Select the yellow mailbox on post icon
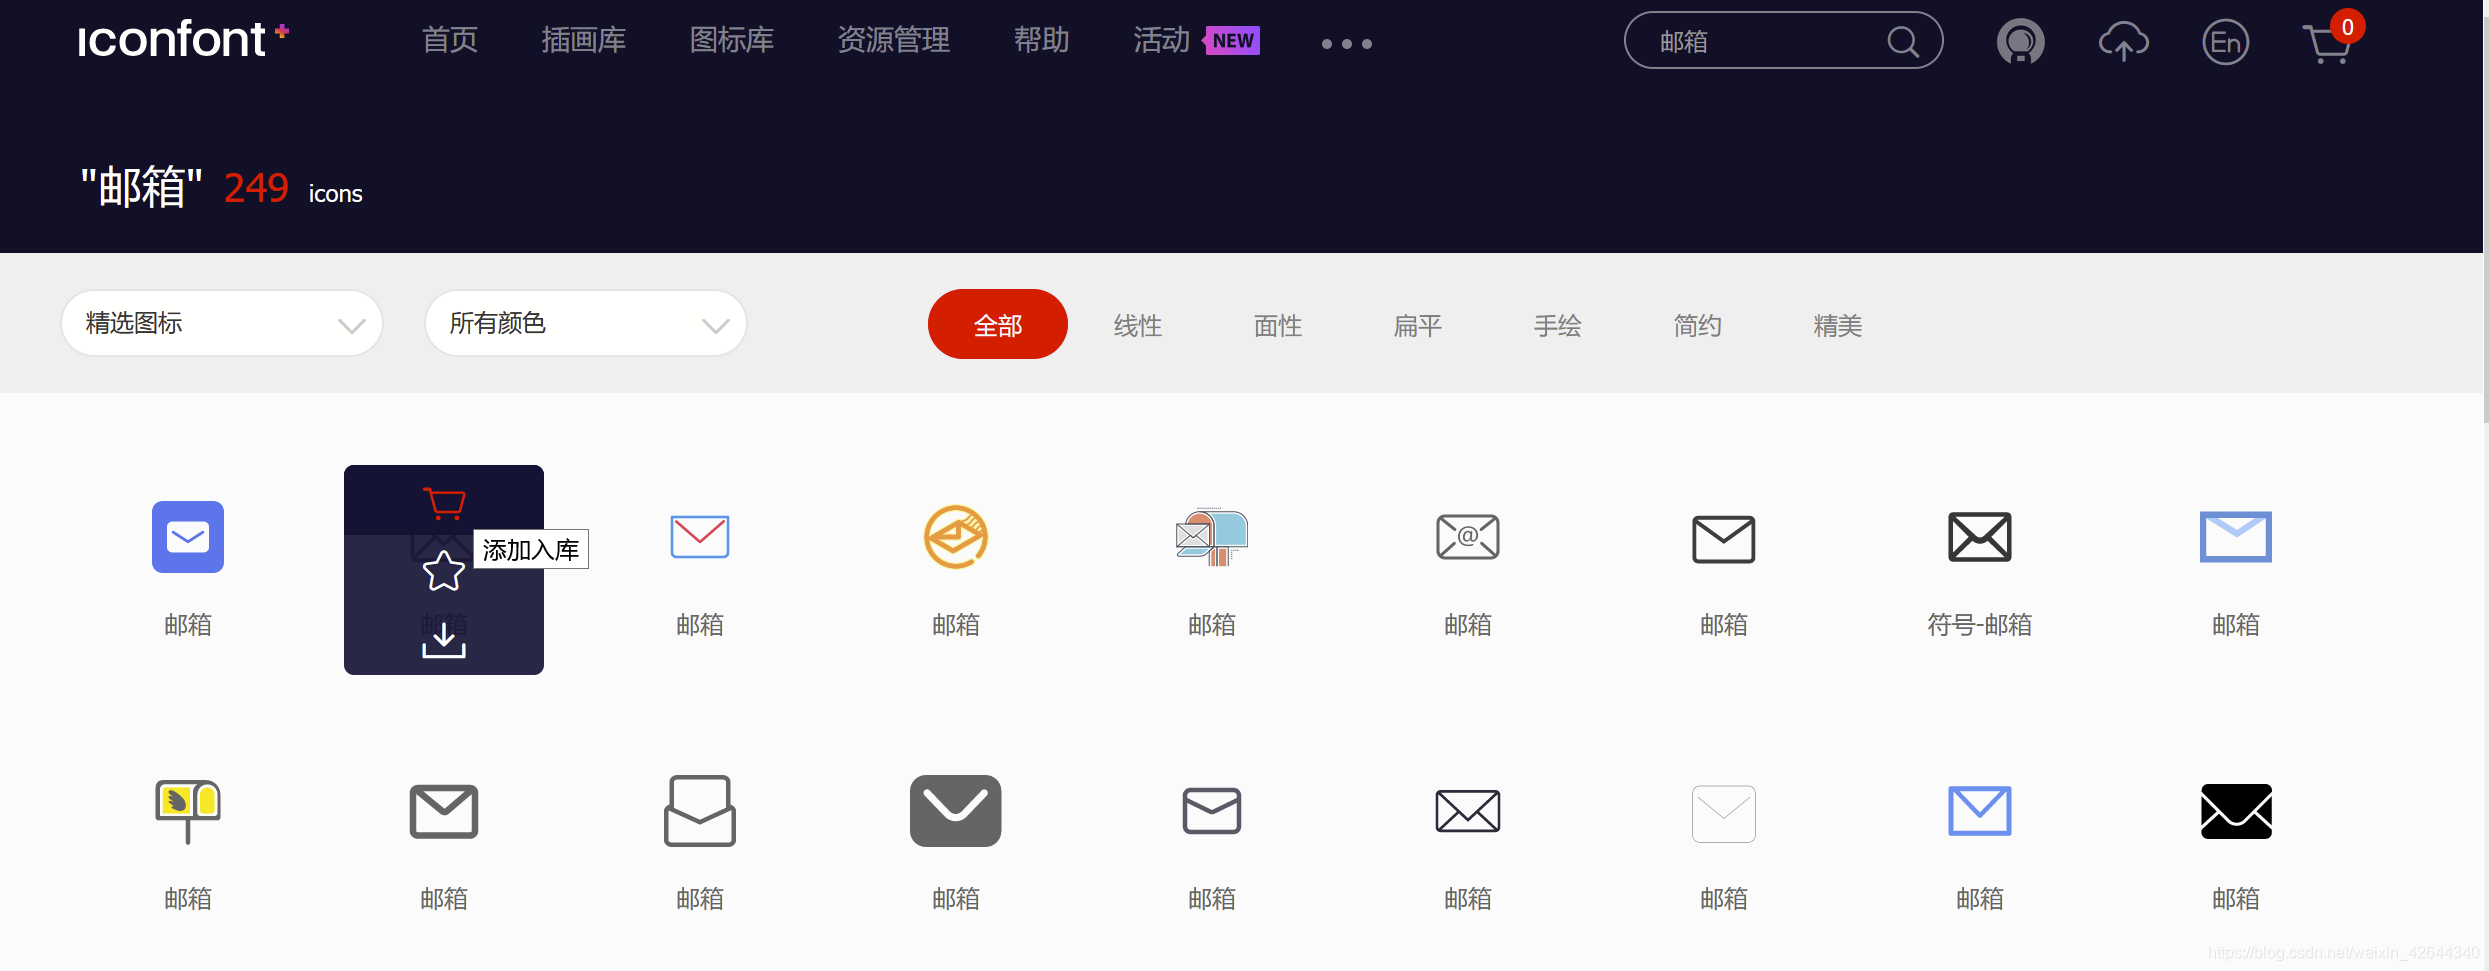 pos(188,811)
